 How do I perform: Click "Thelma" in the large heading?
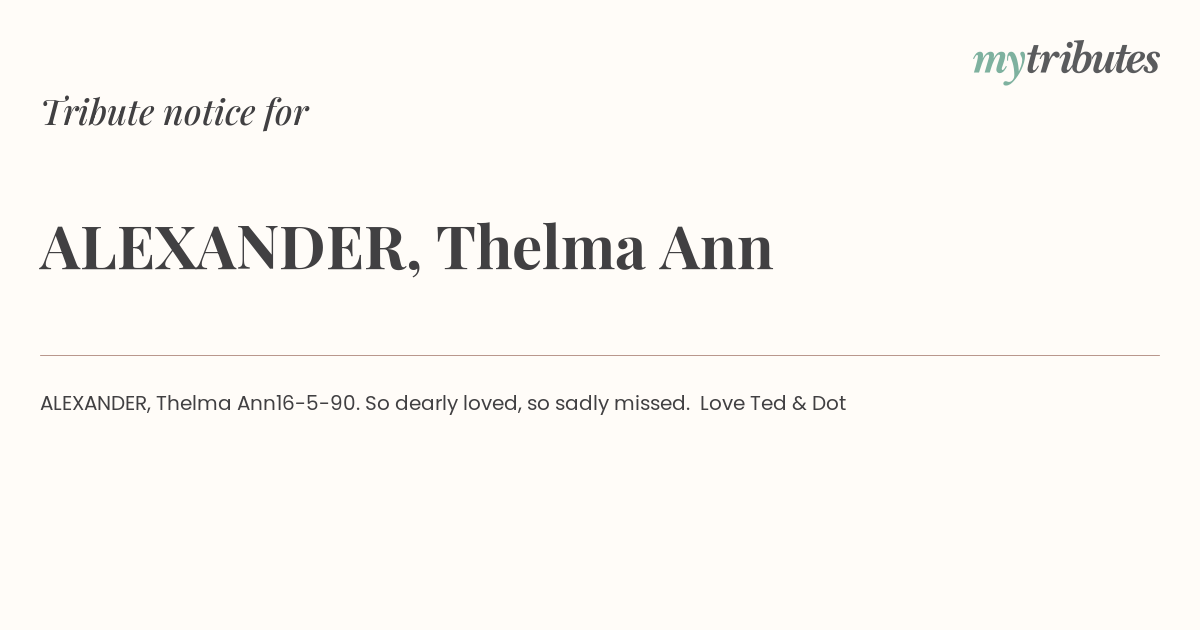pyautogui.click(x=541, y=247)
